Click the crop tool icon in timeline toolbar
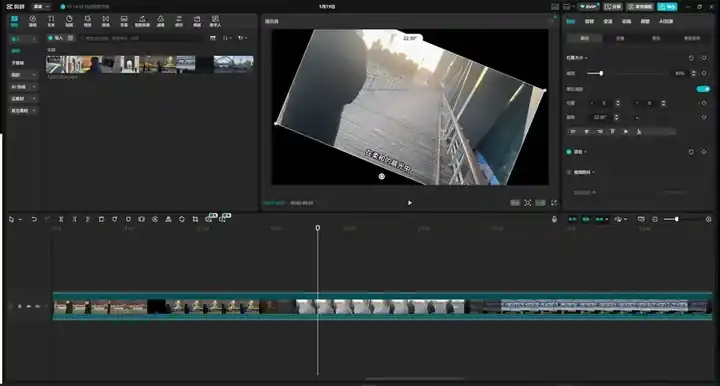 pos(195,219)
